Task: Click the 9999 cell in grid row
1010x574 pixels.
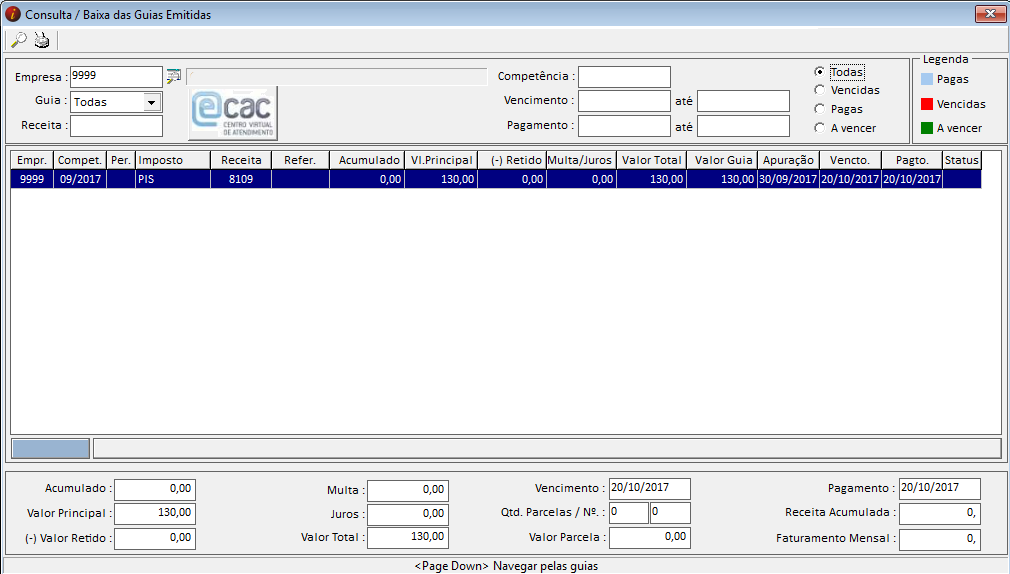Action: point(32,179)
